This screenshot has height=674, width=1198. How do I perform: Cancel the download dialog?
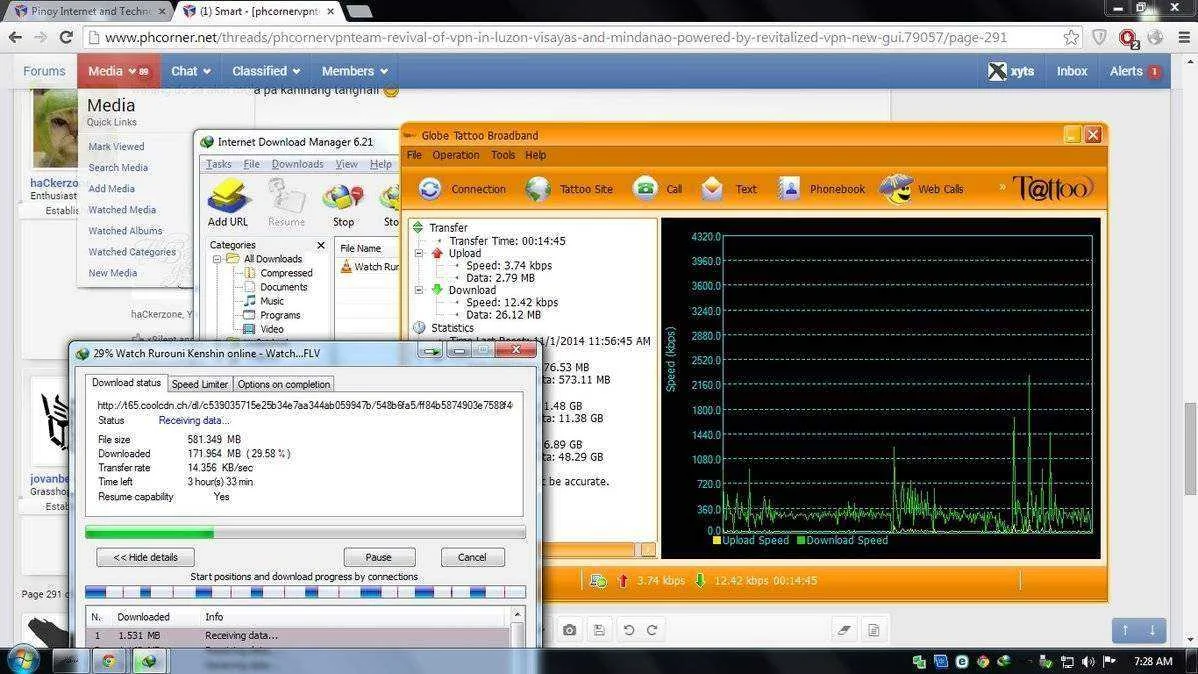click(x=472, y=557)
